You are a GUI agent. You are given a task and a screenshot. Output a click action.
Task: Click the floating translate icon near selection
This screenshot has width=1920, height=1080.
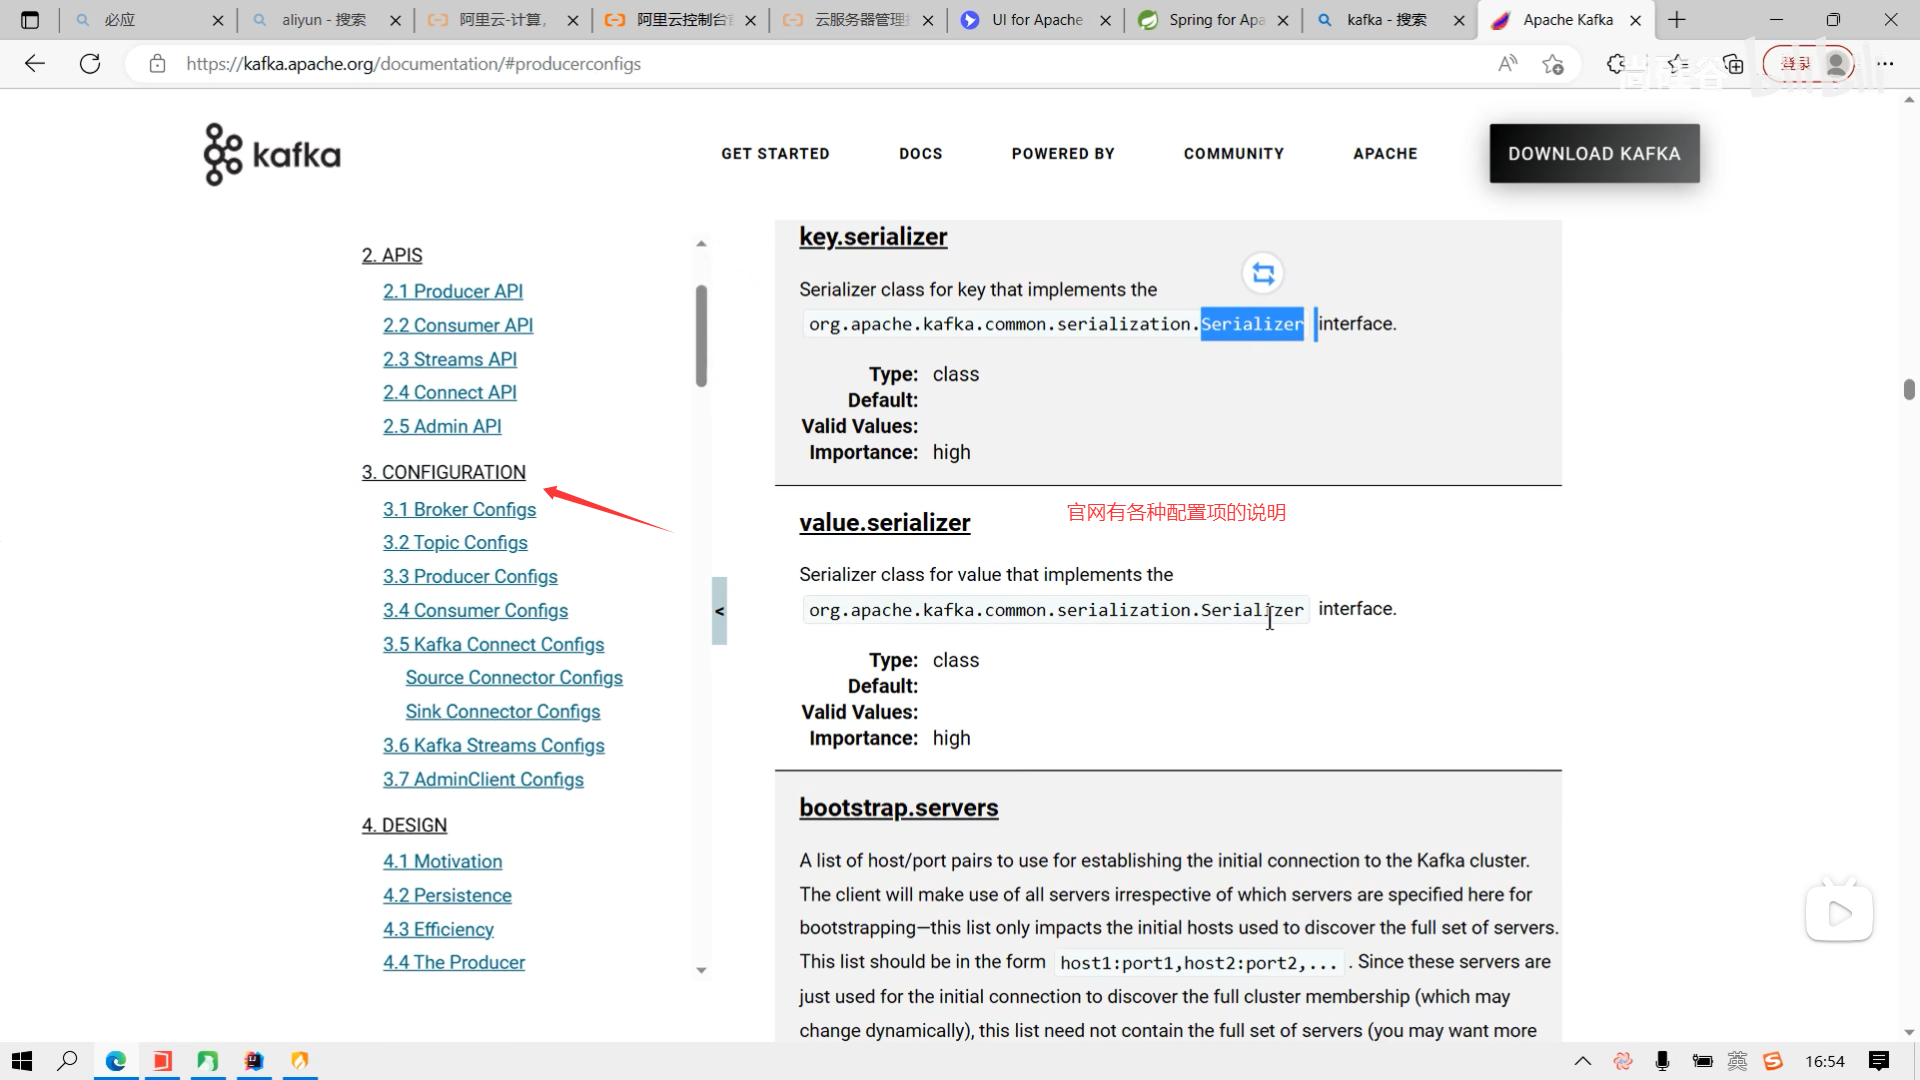tap(1263, 273)
